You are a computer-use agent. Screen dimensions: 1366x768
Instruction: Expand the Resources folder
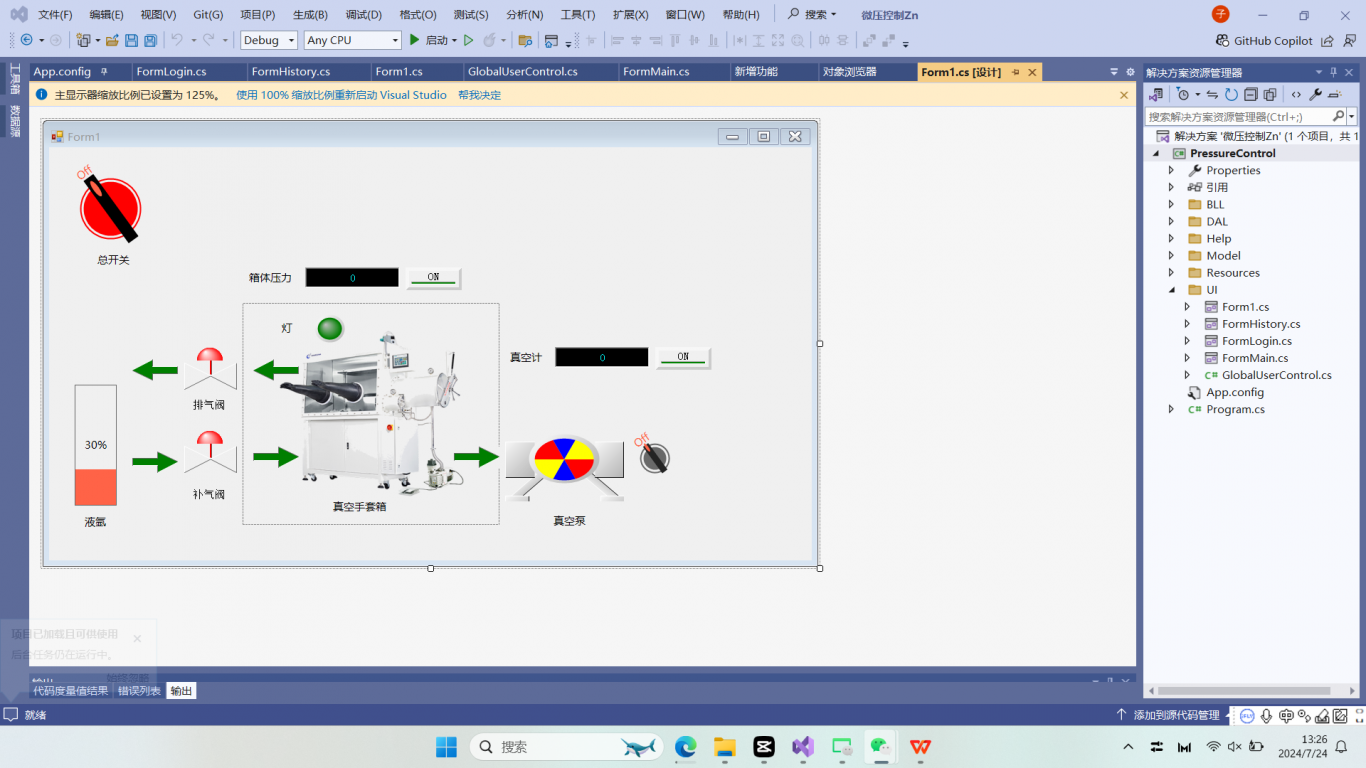[1172, 272]
